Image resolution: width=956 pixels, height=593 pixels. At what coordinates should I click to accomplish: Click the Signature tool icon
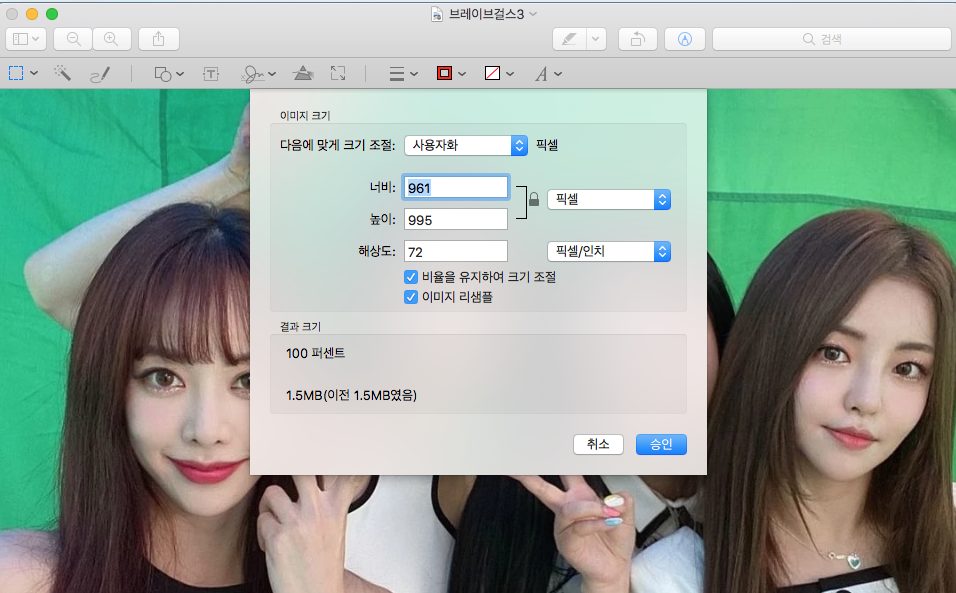[252, 74]
